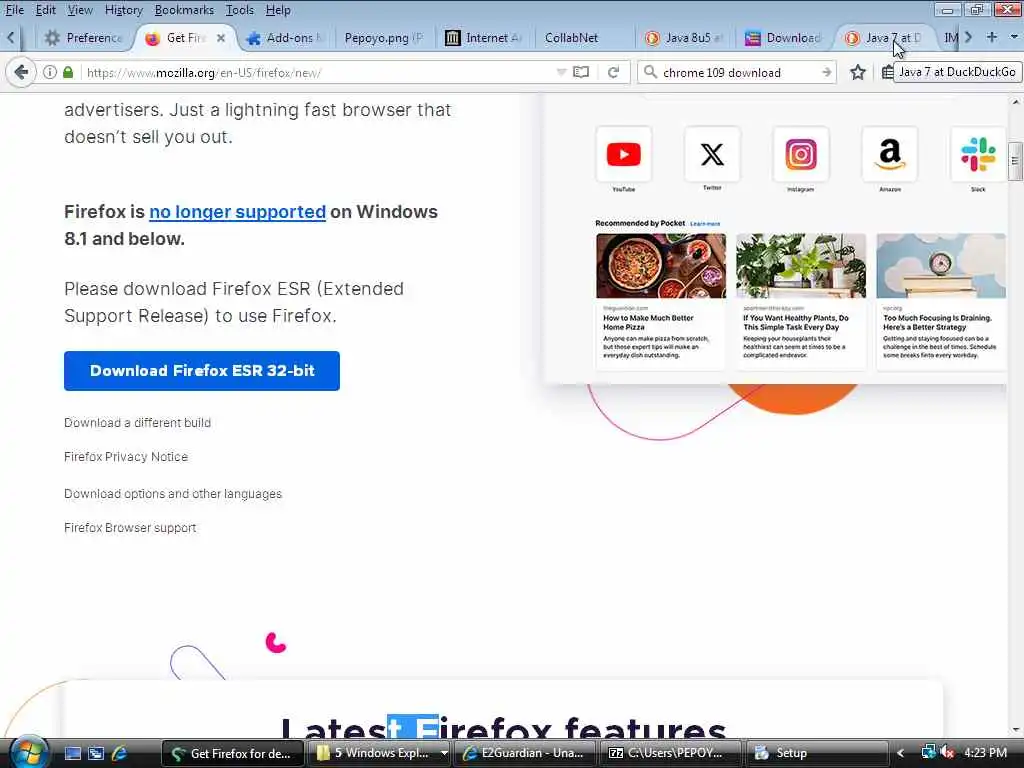The width and height of the screenshot is (1024, 768).
Task: Launch Internet Explorer from quick launch
Action: (119, 753)
